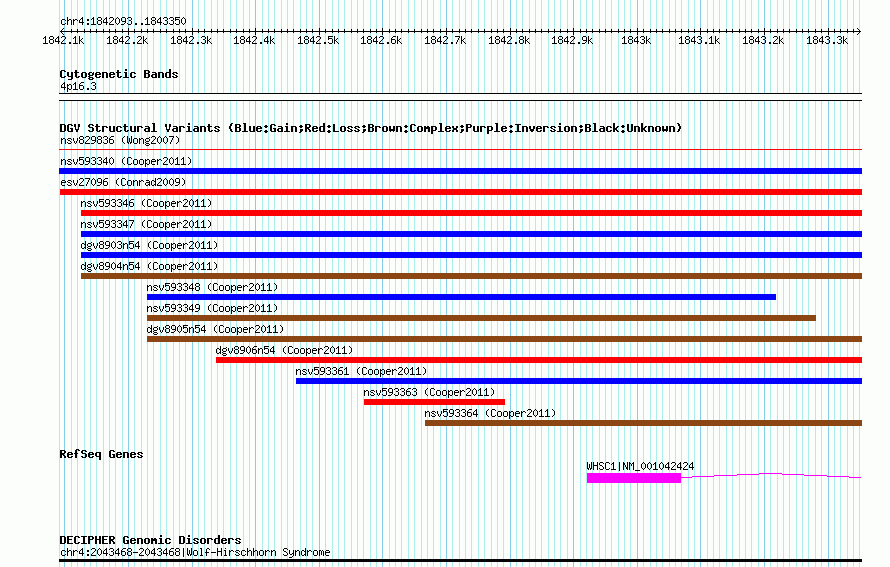The width and height of the screenshot is (890, 567).
Task: Click the chr4:1842093..1843350 coordinates label
Action: [123, 21]
